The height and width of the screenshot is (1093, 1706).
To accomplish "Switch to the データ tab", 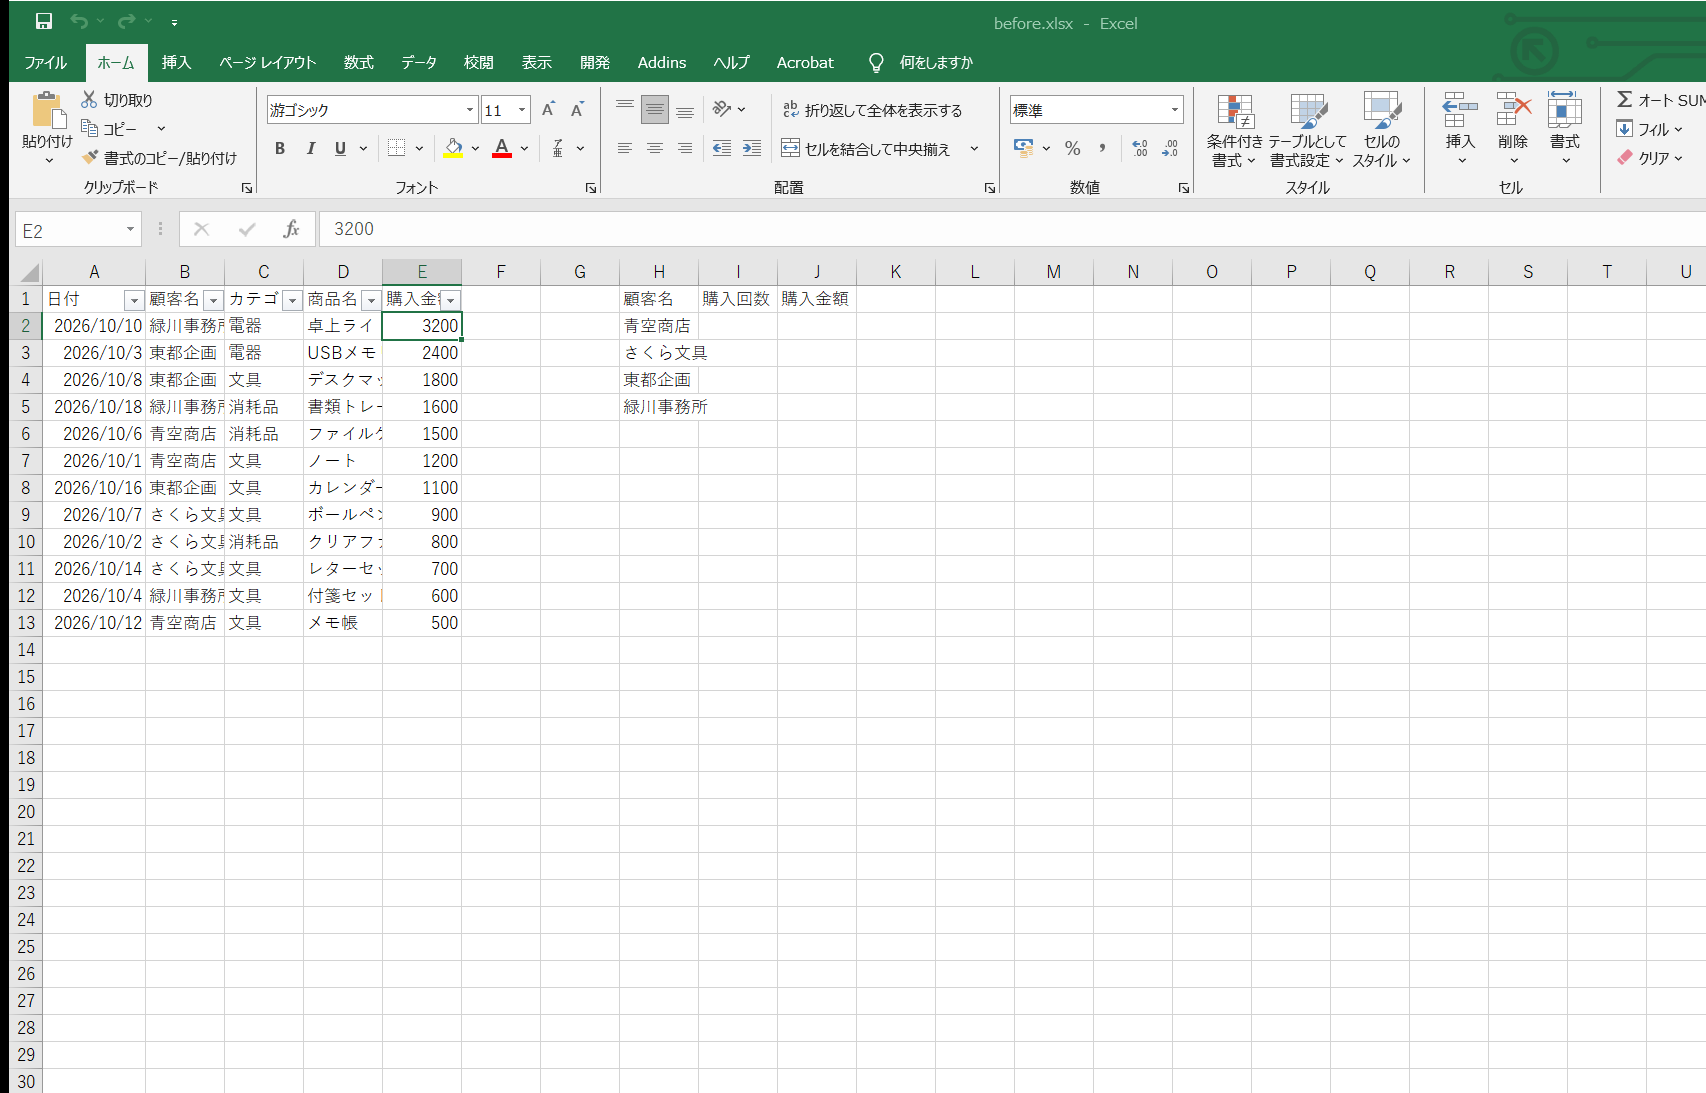I will click(x=419, y=62).
